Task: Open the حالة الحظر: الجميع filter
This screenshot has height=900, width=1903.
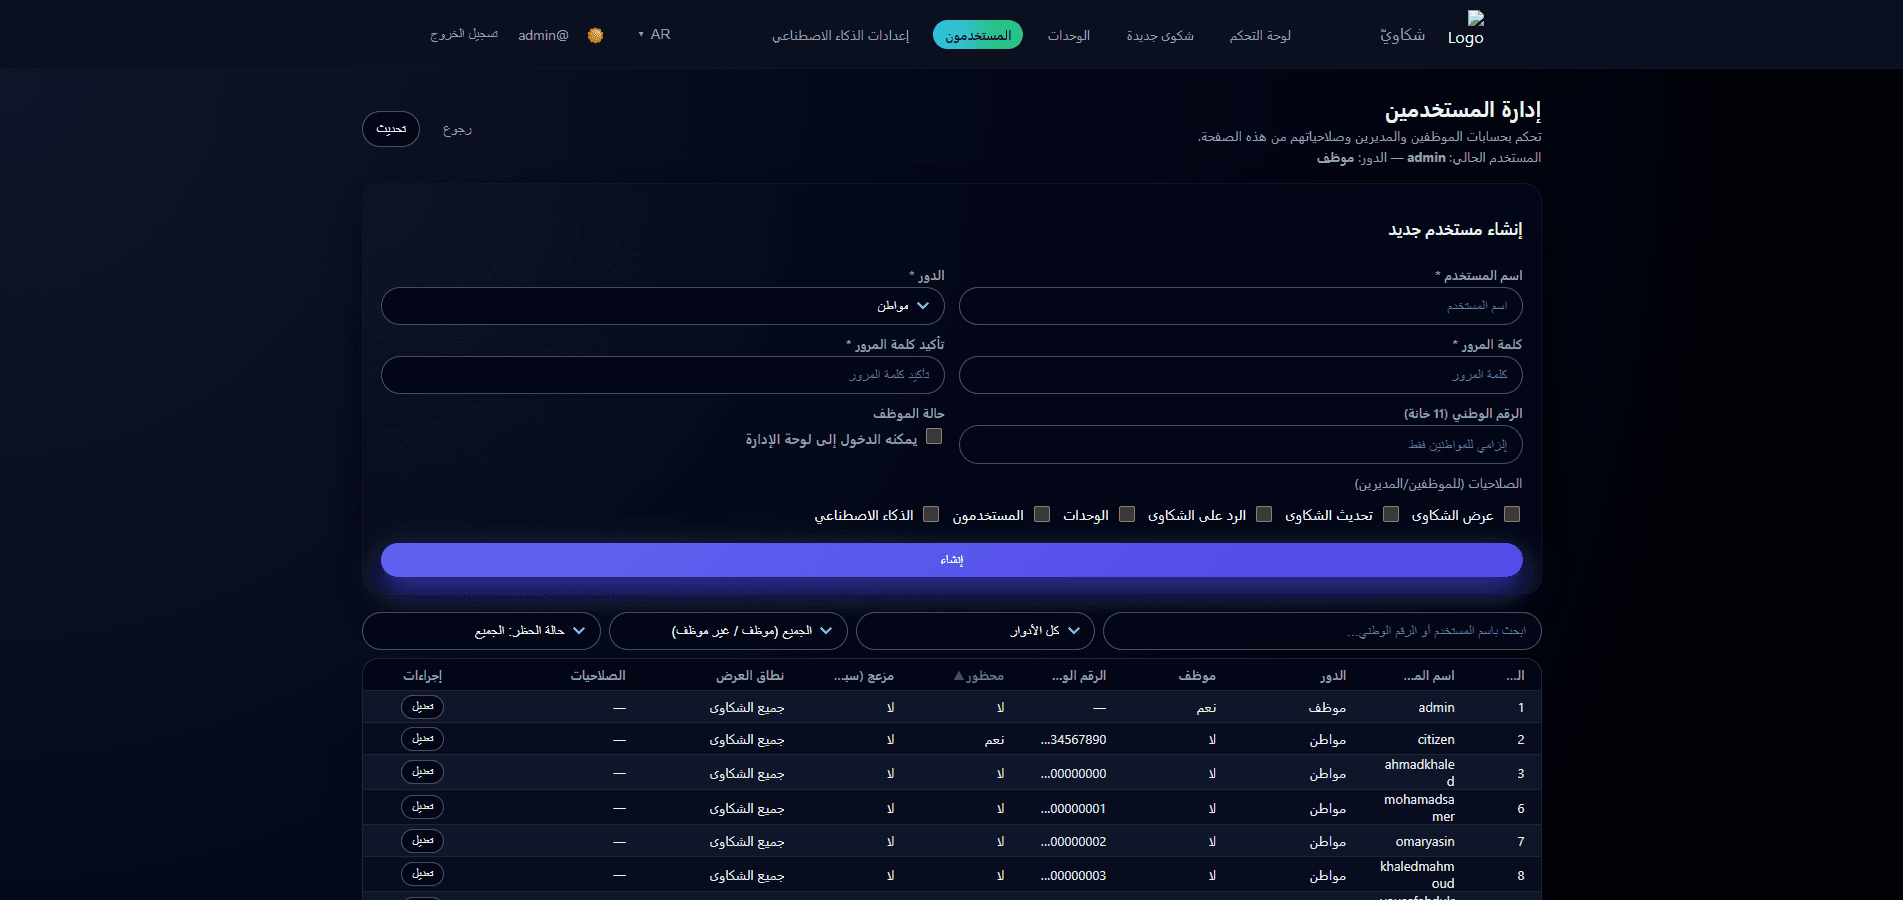Action: point(481,631)
